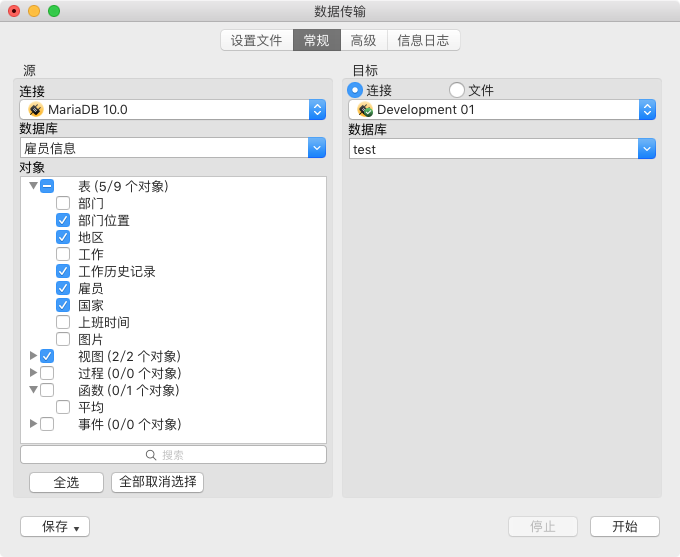Collapse the 函数 tree group
This screenshot has width=680, height=557.
click(33, 390)
